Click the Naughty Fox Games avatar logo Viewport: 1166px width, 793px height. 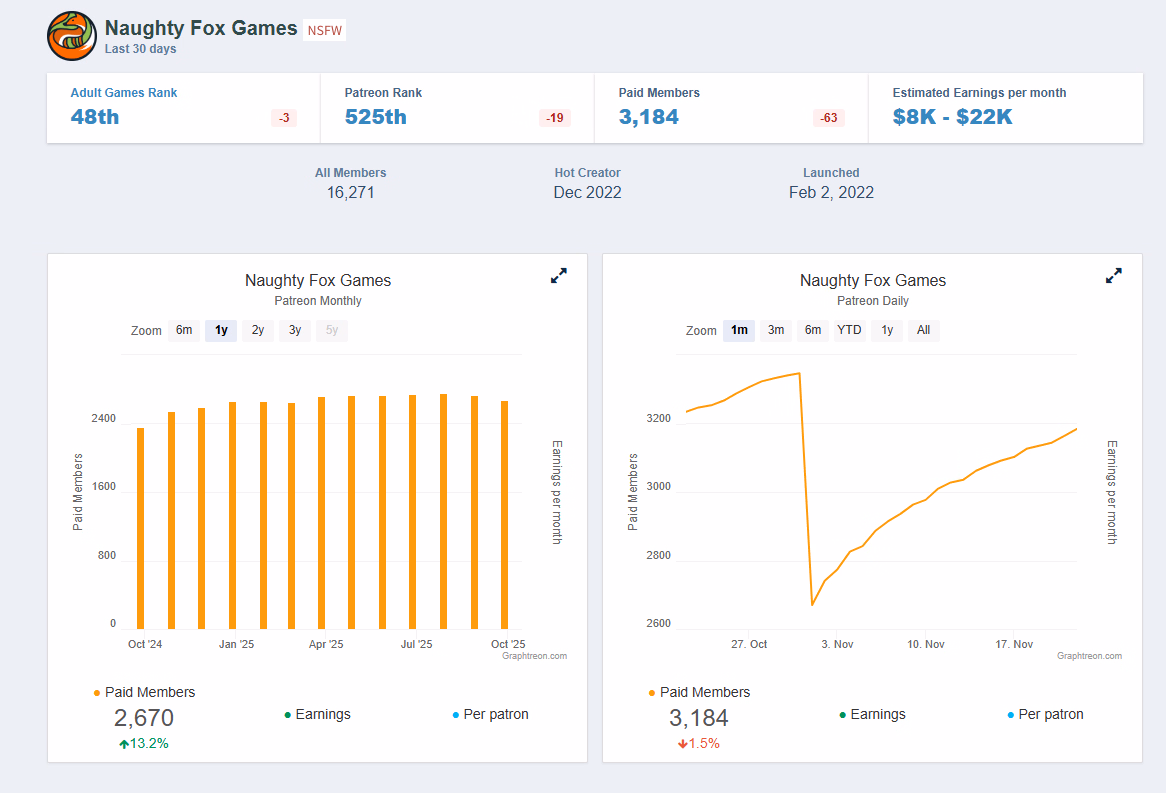[x=72, y=37]
